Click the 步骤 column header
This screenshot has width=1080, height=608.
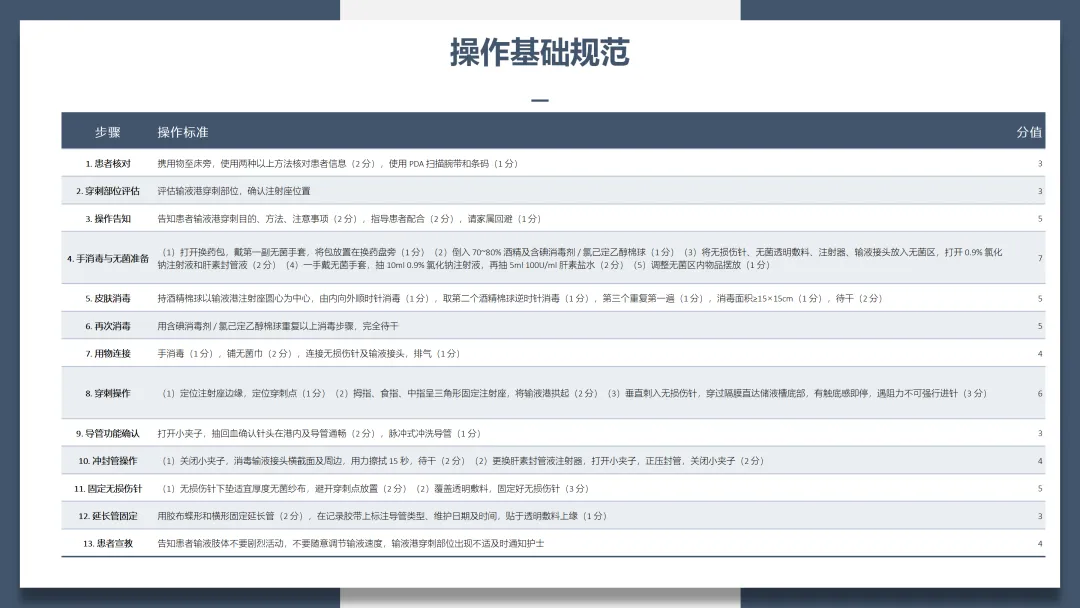107,132
